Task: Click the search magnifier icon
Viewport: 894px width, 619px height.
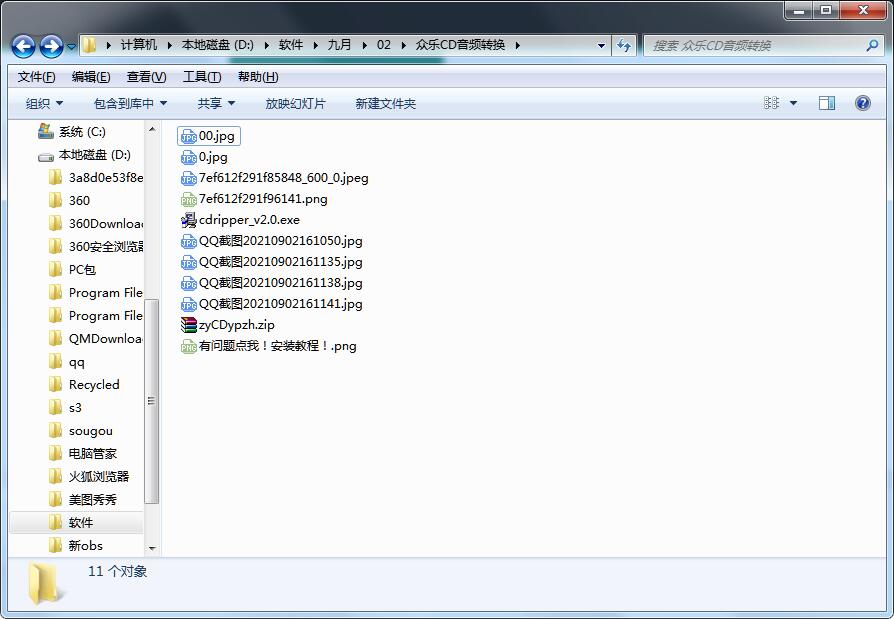Action: coord(872,45)
